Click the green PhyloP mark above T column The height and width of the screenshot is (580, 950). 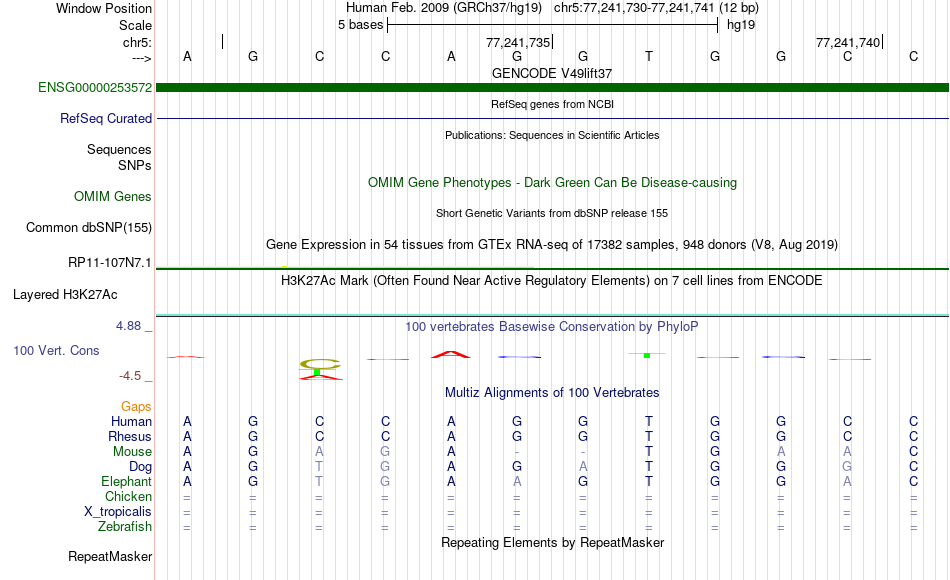click(647, 355)
